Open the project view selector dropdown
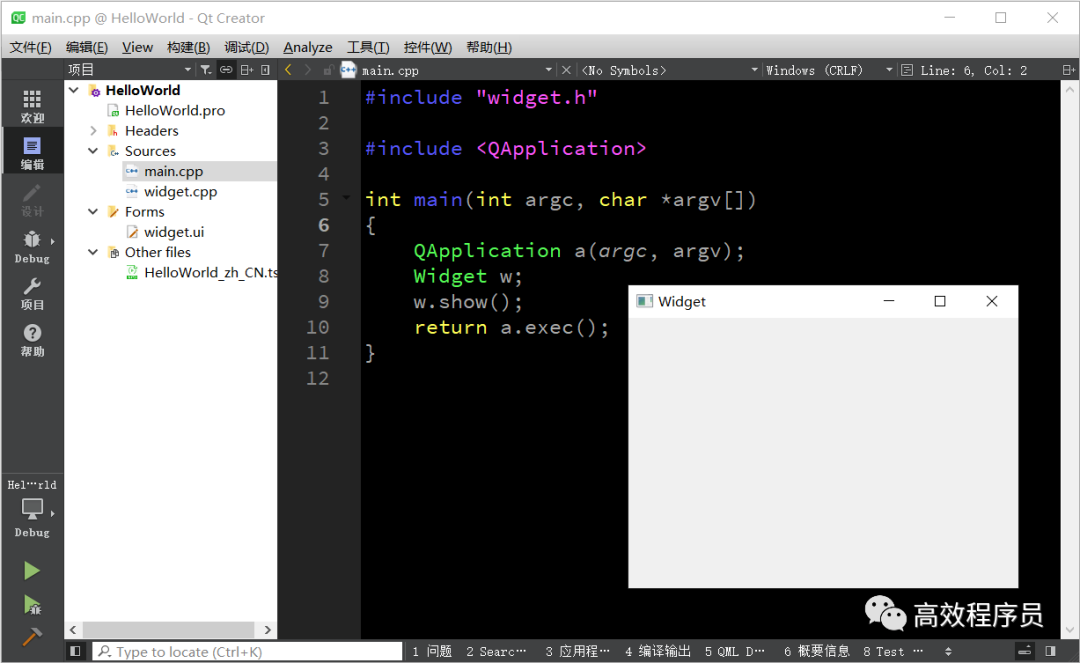The image size is (1080, 663). click(129, 70)
